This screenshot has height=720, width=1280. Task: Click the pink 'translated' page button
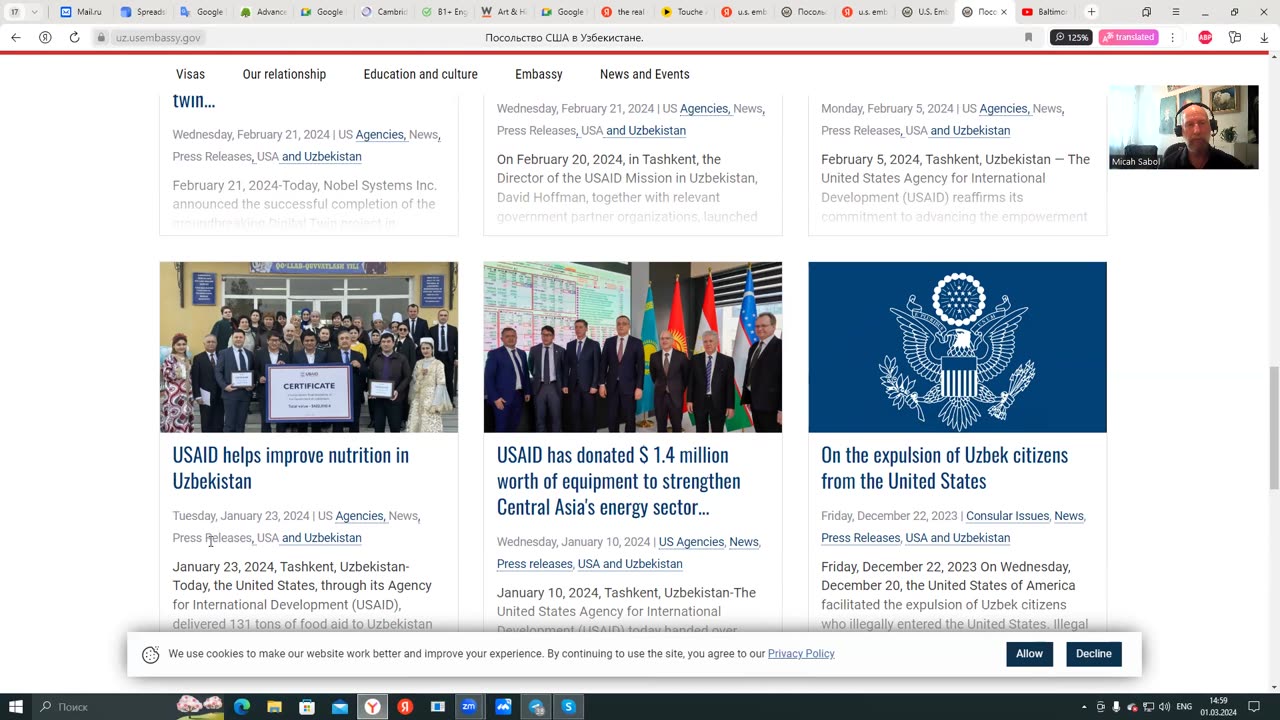[x=1128, y=37]
